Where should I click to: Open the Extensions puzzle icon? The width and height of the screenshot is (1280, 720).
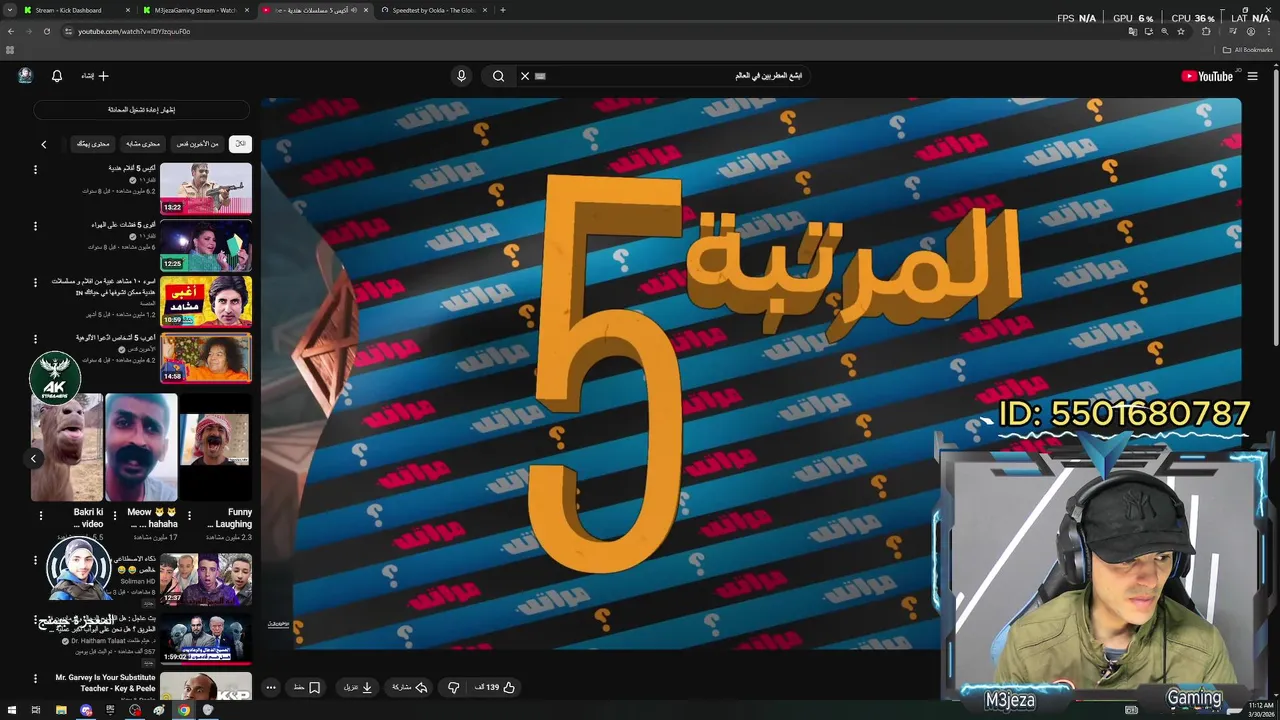tap(1206, 31)
